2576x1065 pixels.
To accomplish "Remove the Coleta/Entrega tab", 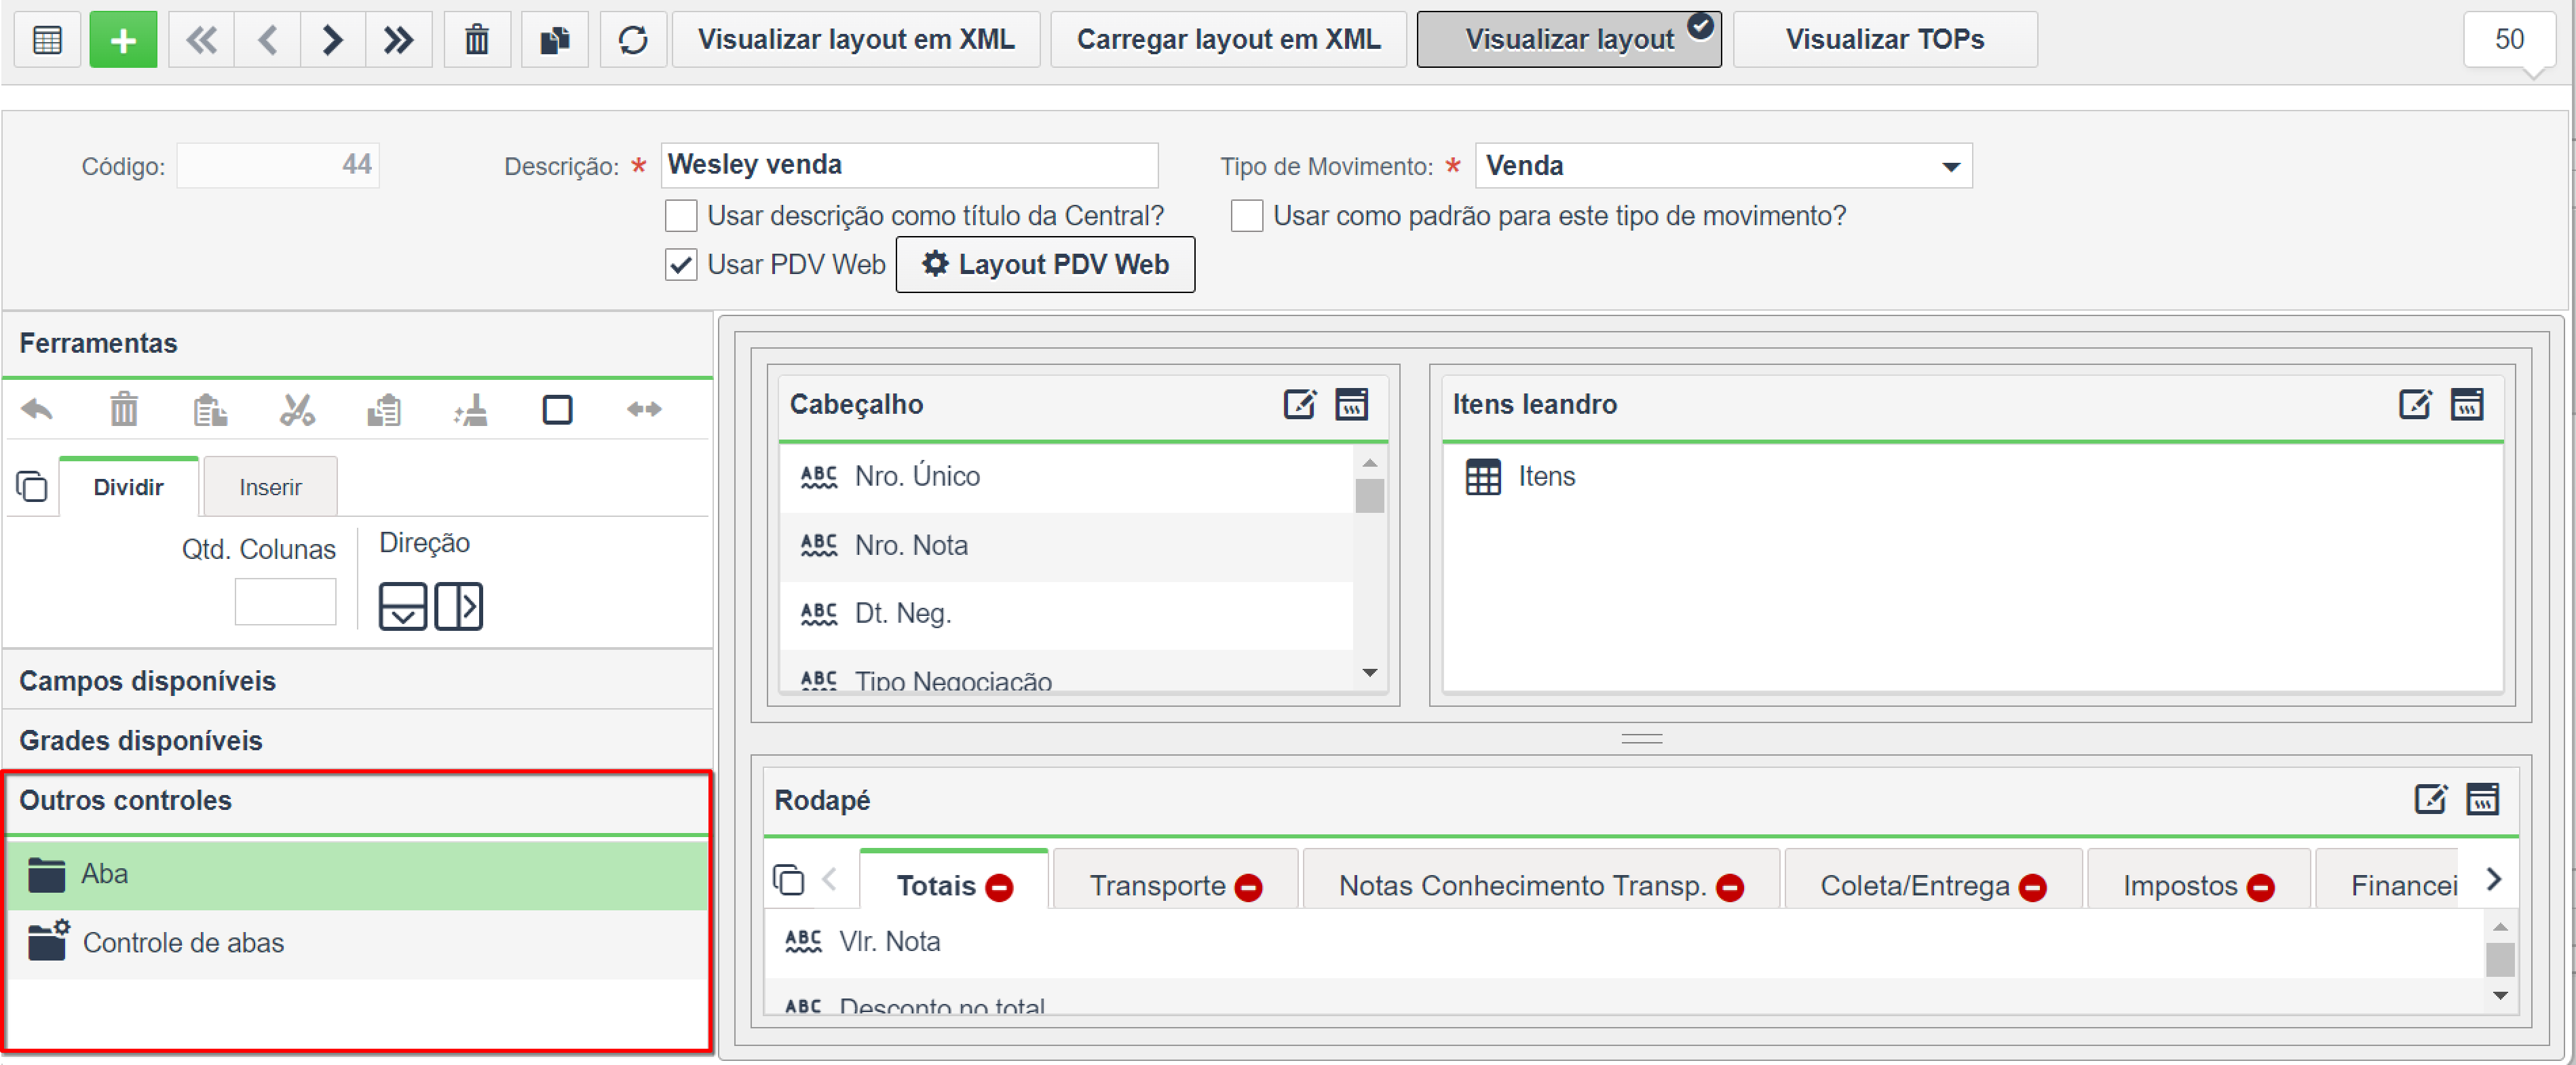I will click(2033, 887).
